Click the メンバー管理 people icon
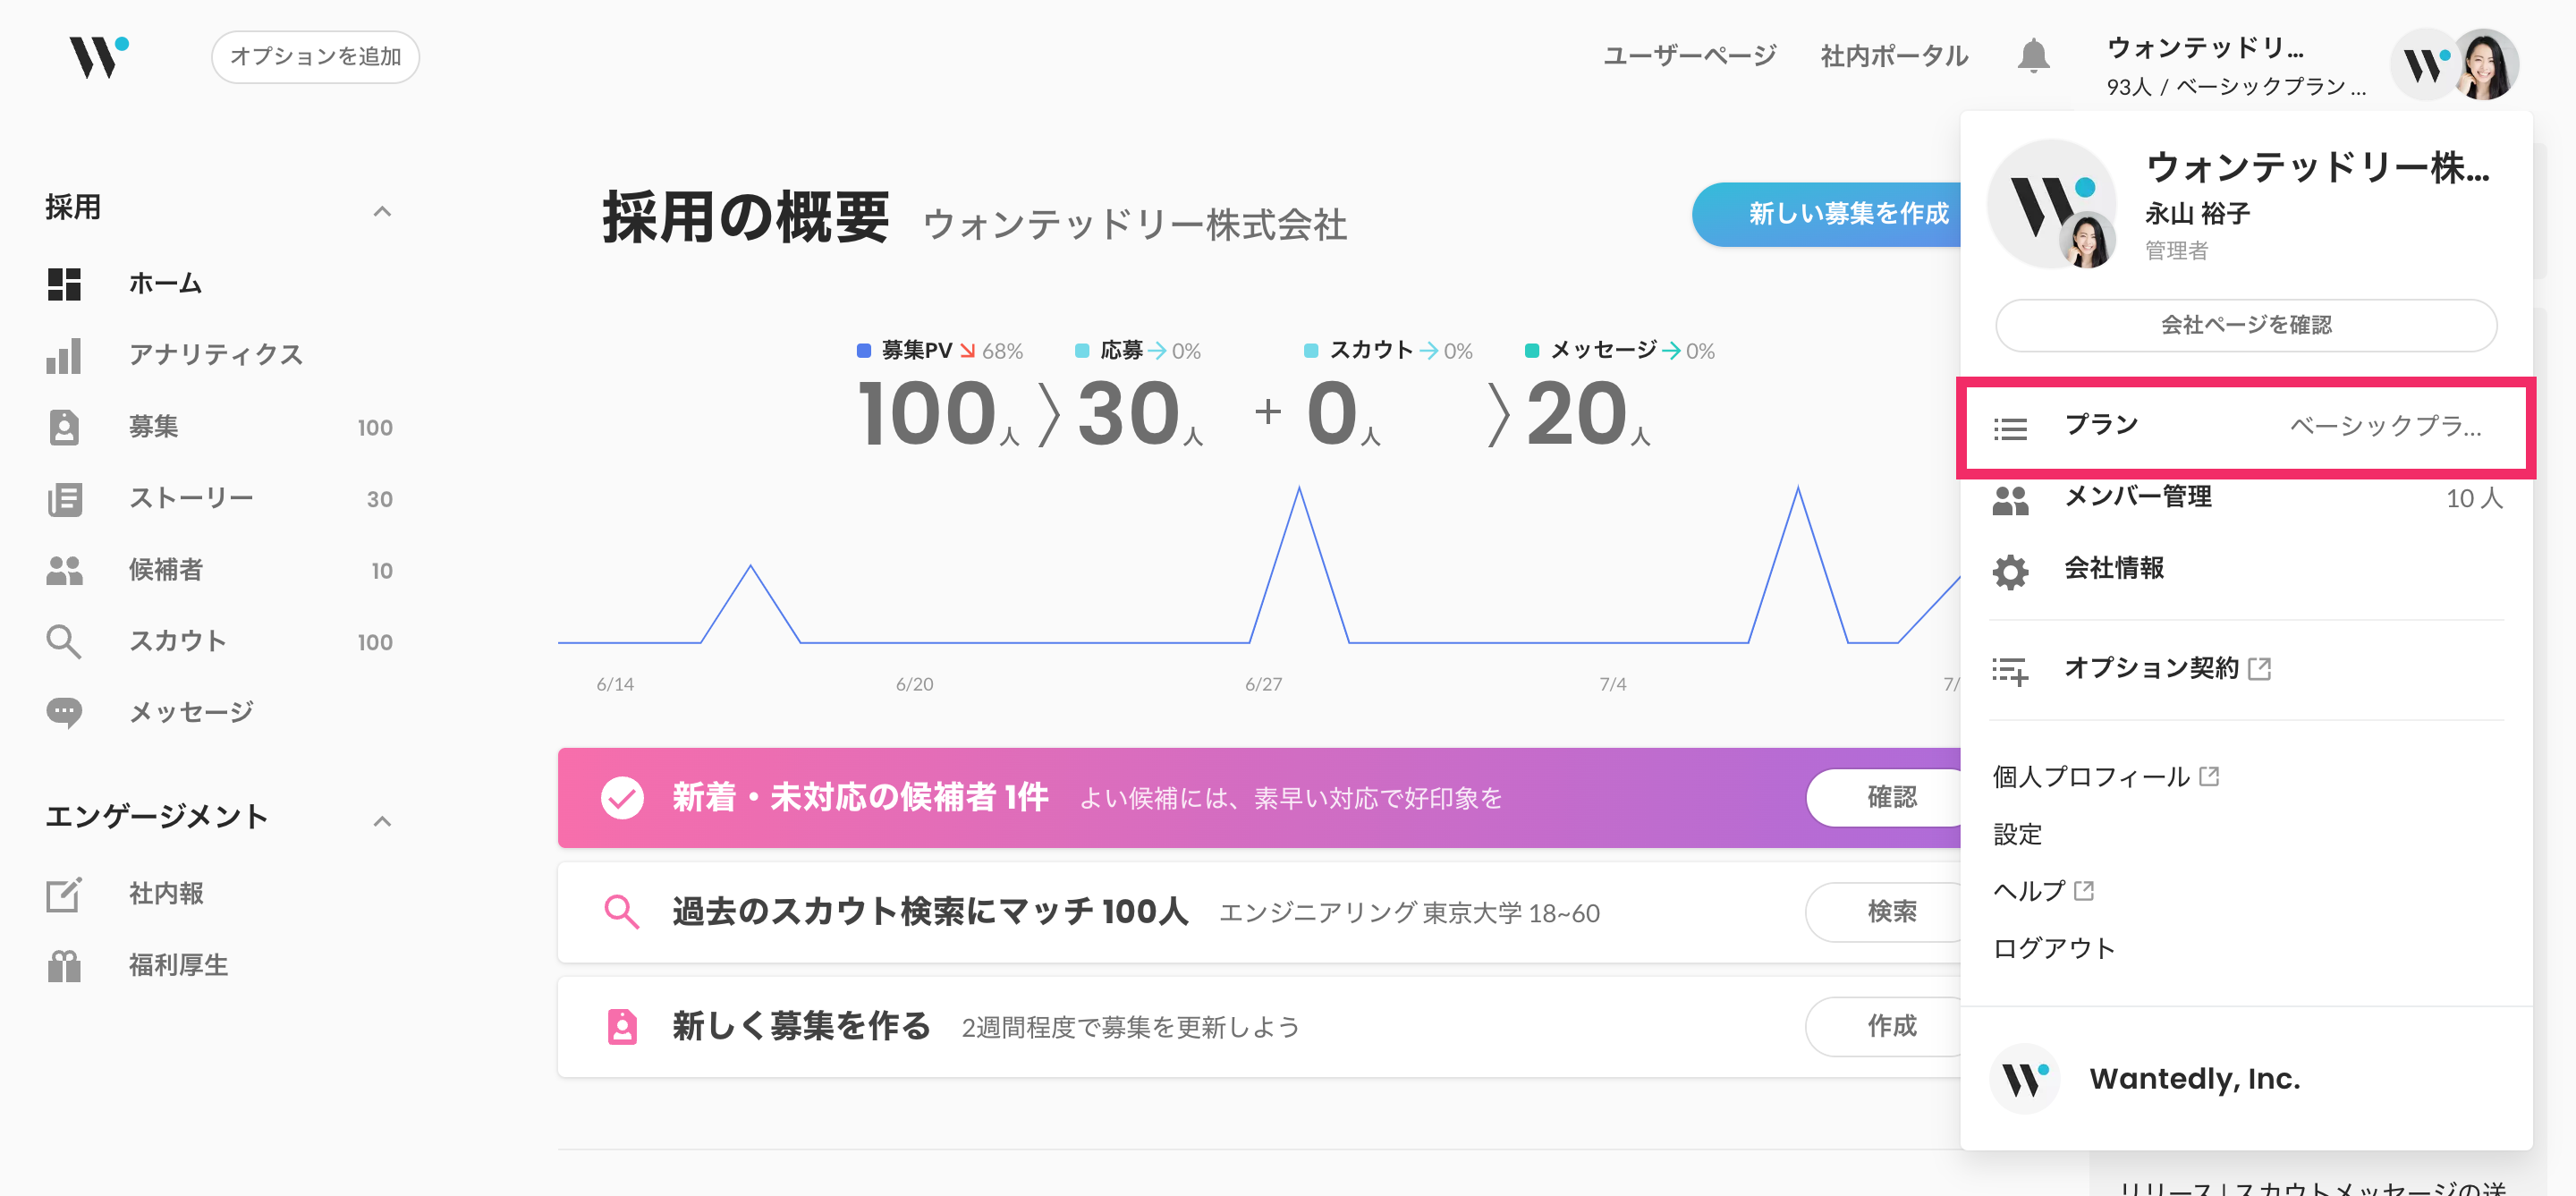 click(x=2010, y=499)
